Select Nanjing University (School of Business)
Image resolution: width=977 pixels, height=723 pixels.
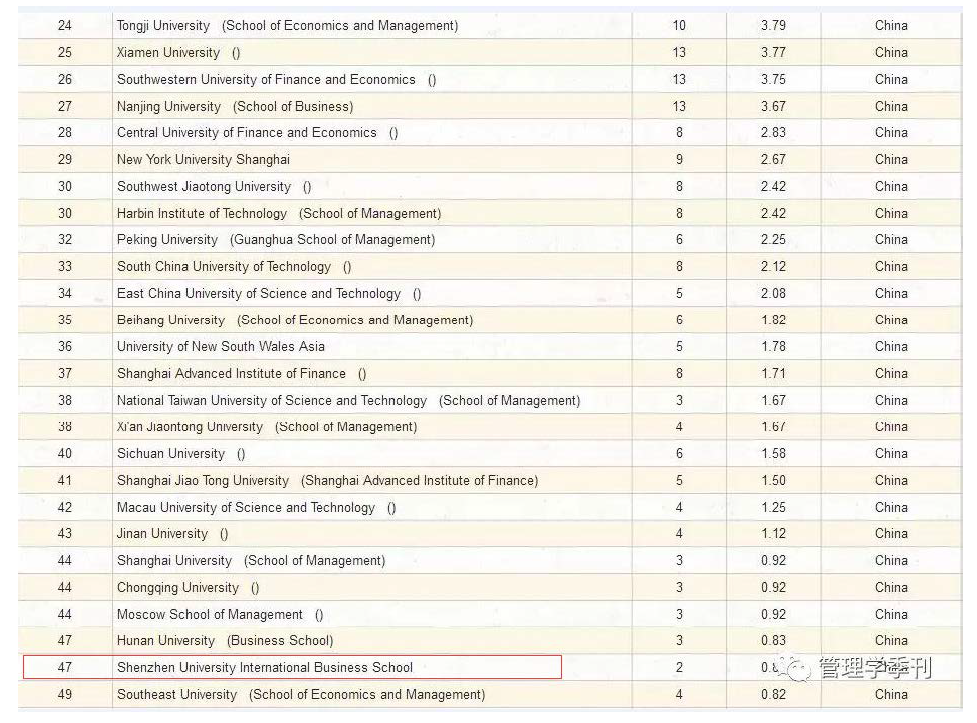235,106
